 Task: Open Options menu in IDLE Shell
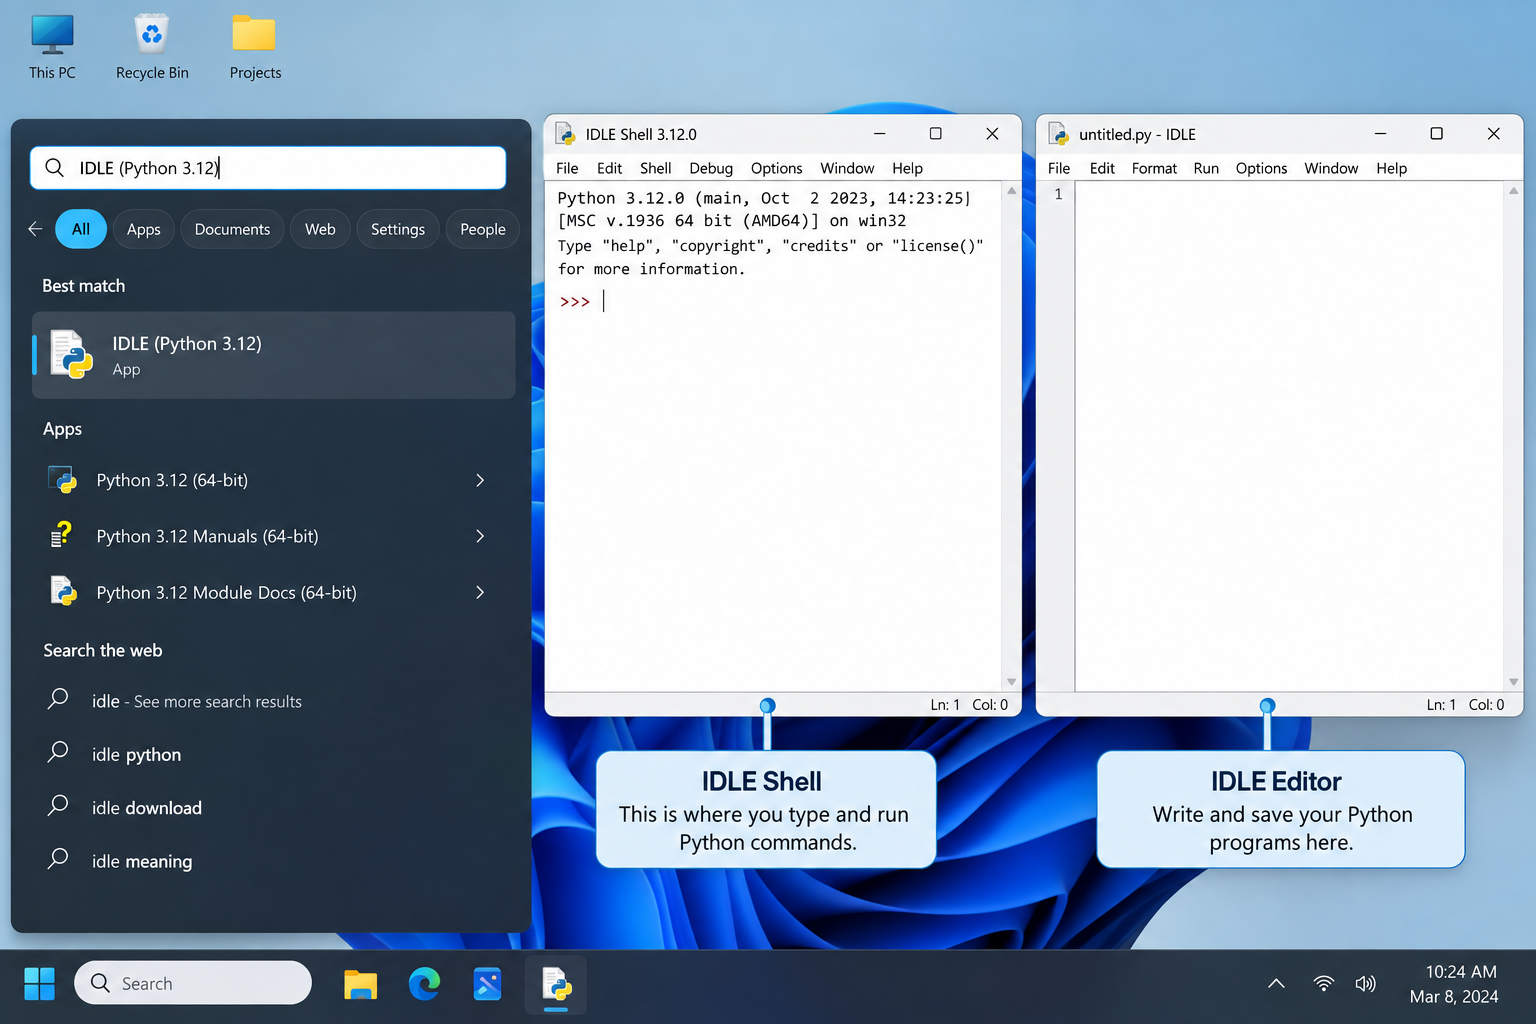point(777,168)
